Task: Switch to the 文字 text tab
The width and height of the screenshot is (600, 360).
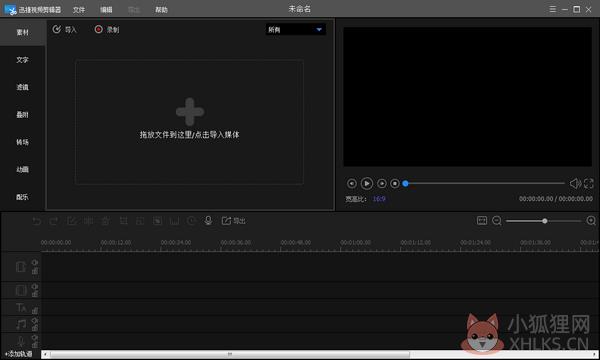Action: coord(23,60)
